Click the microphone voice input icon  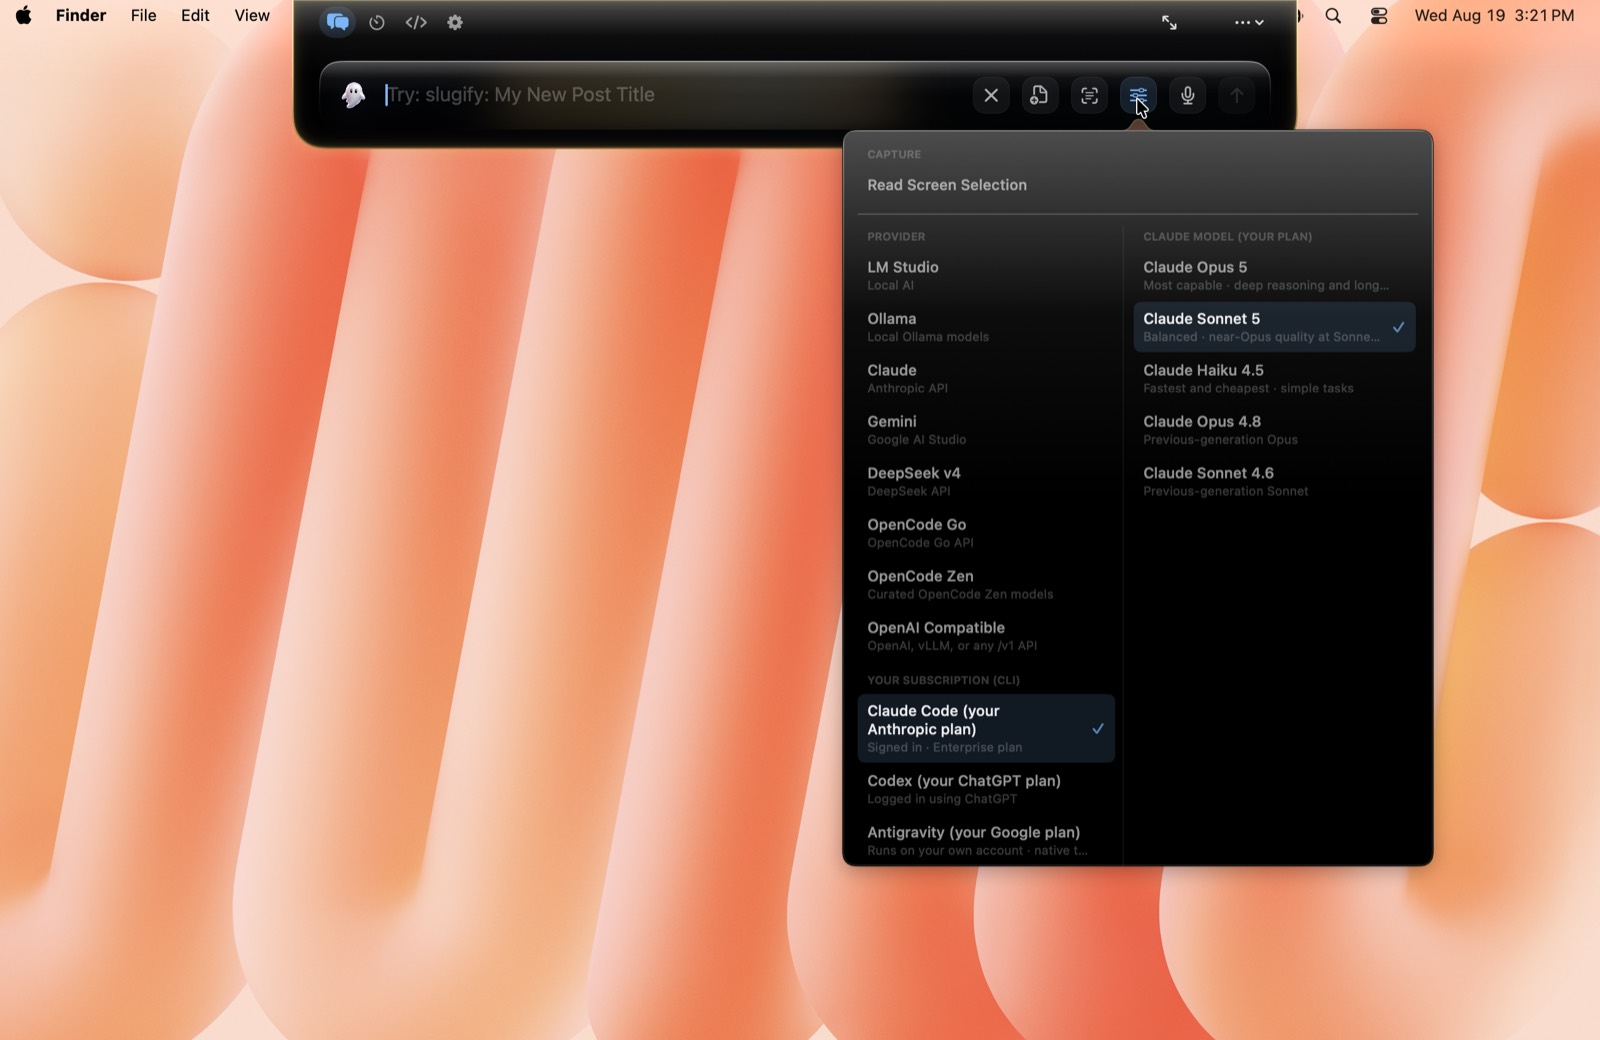(x=1187, y=95)
